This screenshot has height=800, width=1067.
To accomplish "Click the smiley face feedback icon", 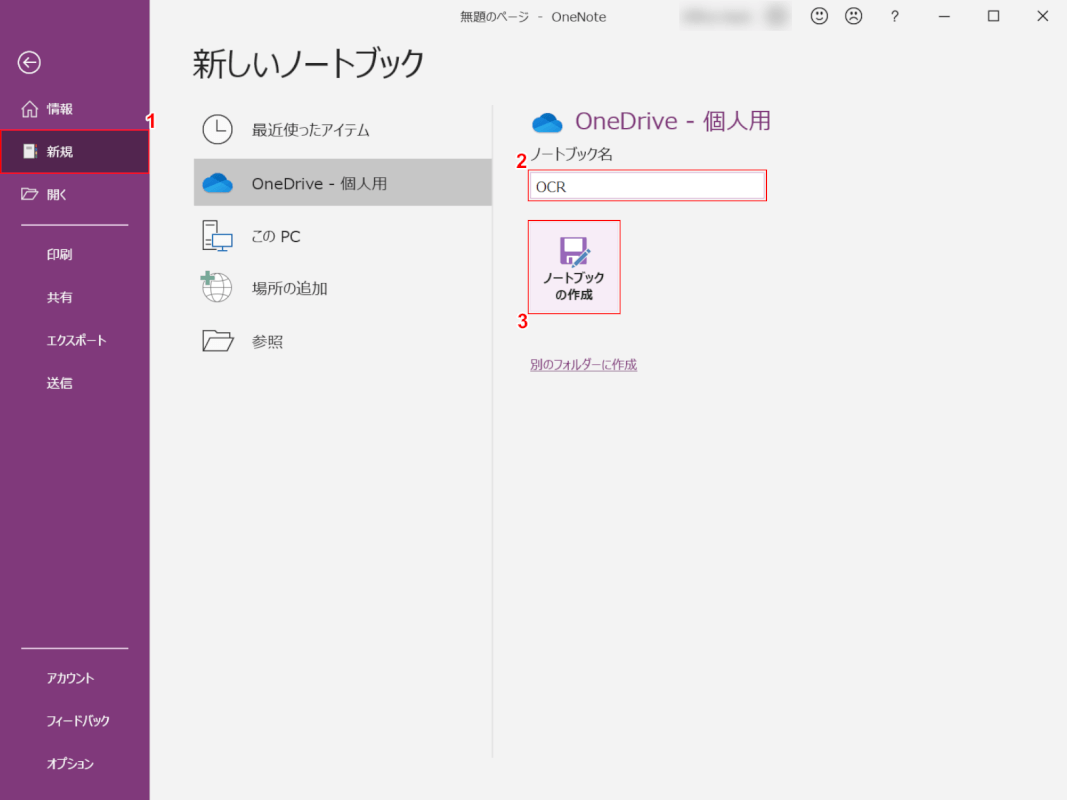I will pos(819,16).
